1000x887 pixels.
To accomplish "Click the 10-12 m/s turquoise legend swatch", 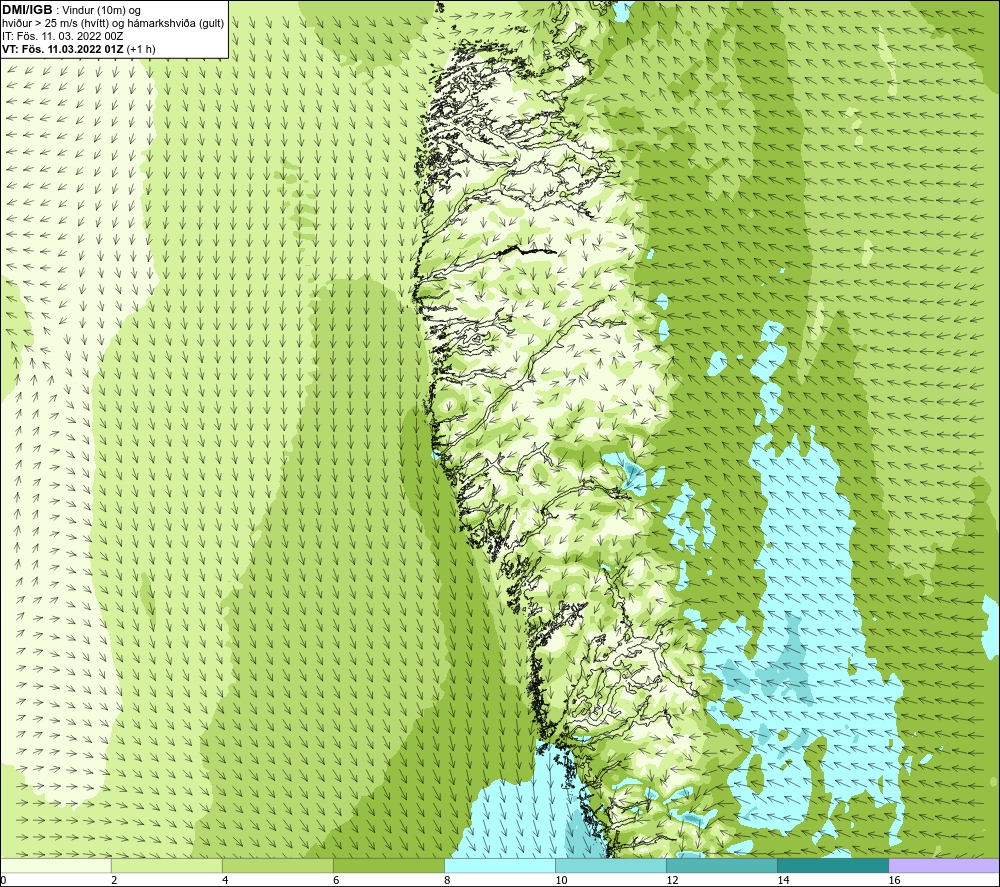I will (611, 866).
